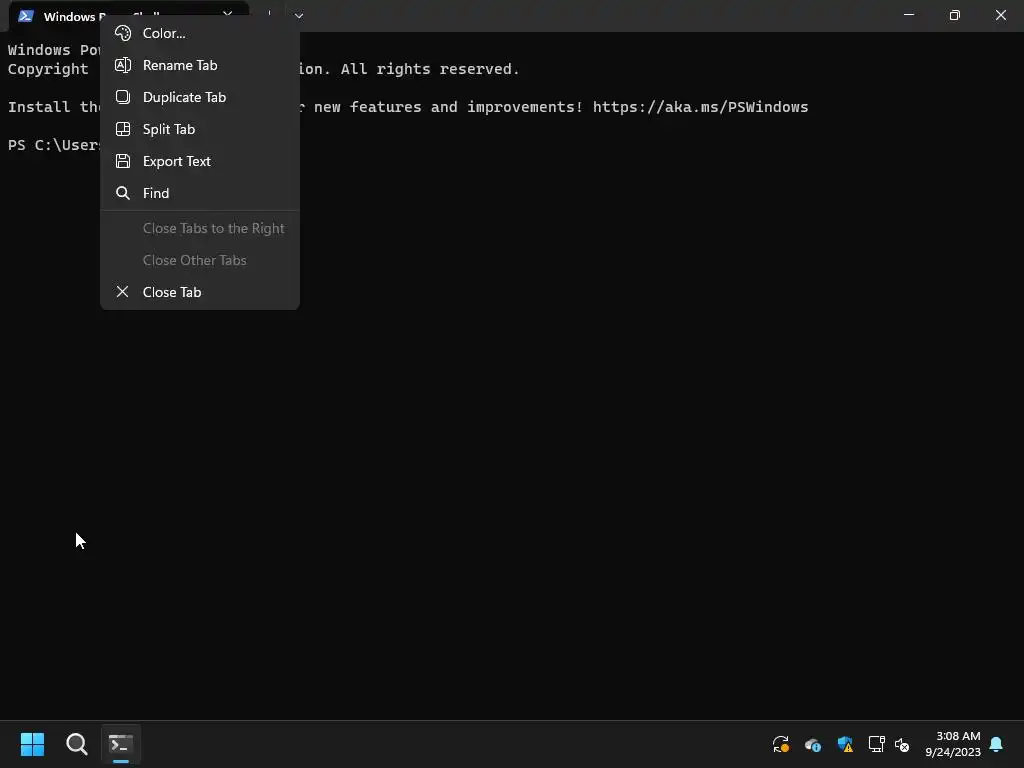Image resolution: width=1024 pixels, height=768 pixels.
Task: Click the 'new features and improvements!' text
Action: [449, 107]
